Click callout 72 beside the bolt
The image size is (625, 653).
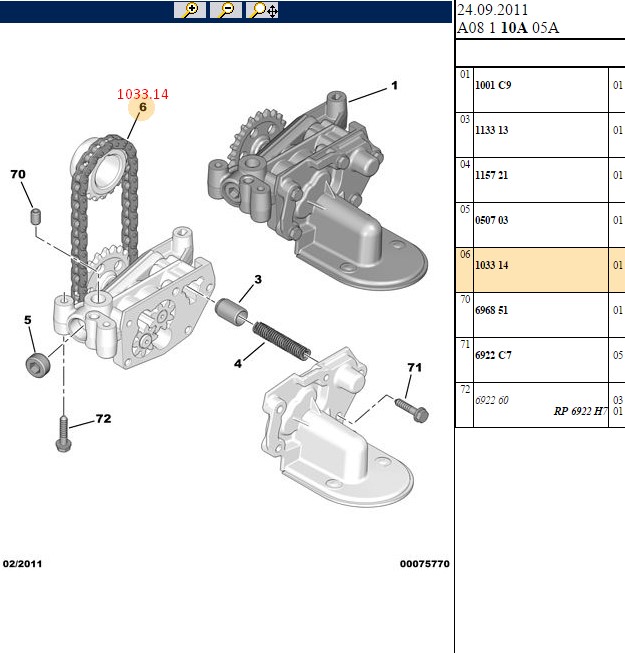tap(103, 419)
